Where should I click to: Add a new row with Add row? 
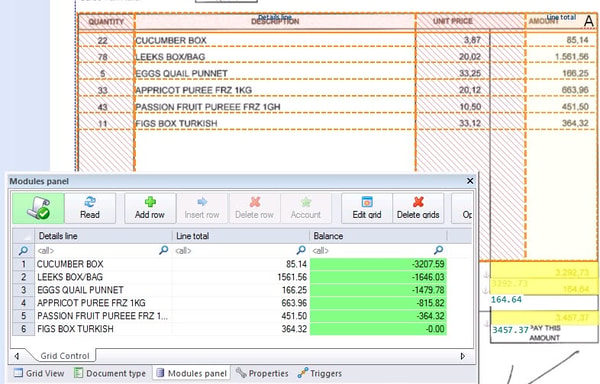150,208
